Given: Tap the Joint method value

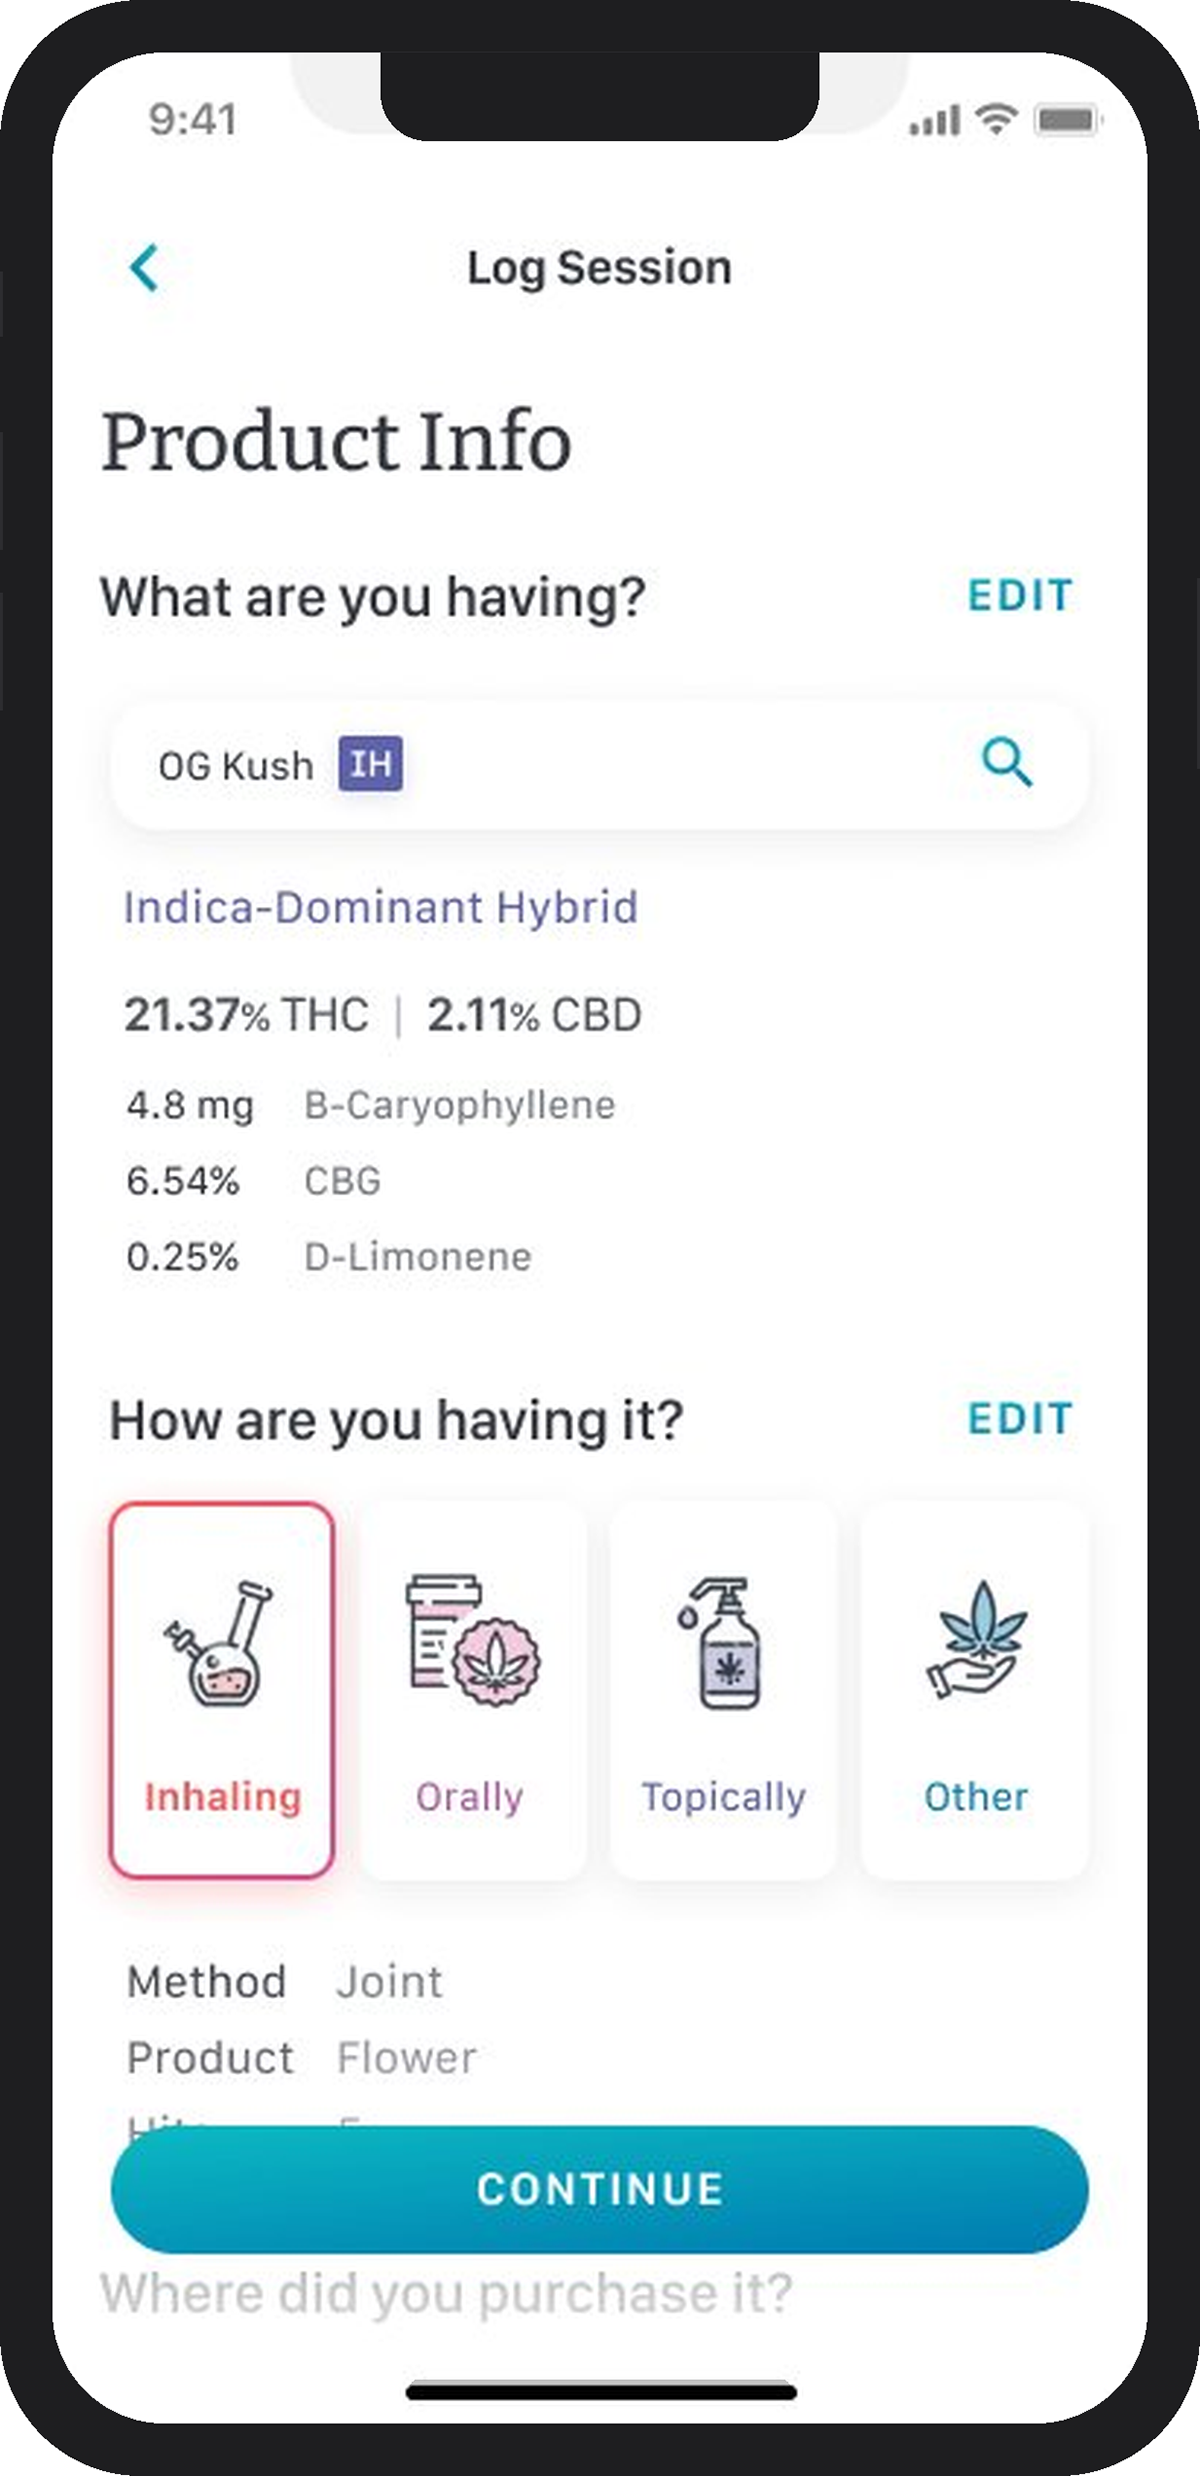Looking at the screenshot, I should tap(389, 1981).
